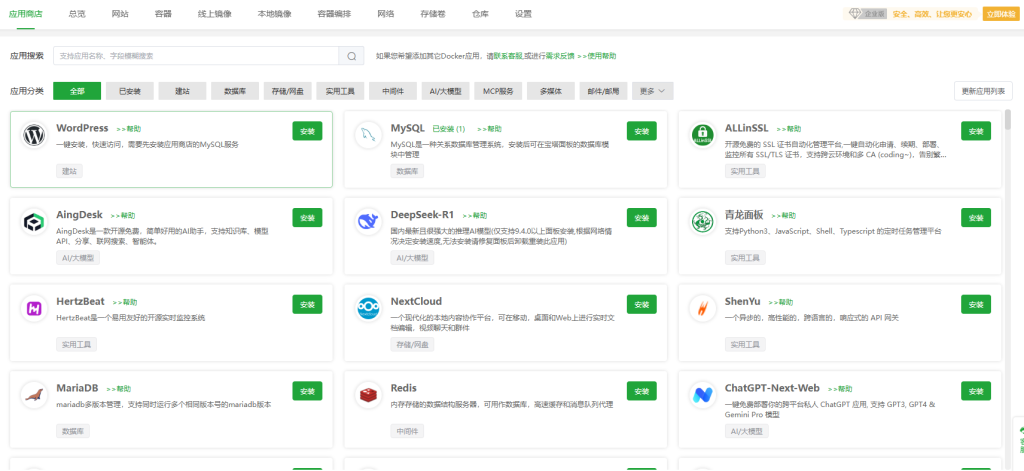Filter apps by 建站 category
1024x471 pixels.
point(182,91)
